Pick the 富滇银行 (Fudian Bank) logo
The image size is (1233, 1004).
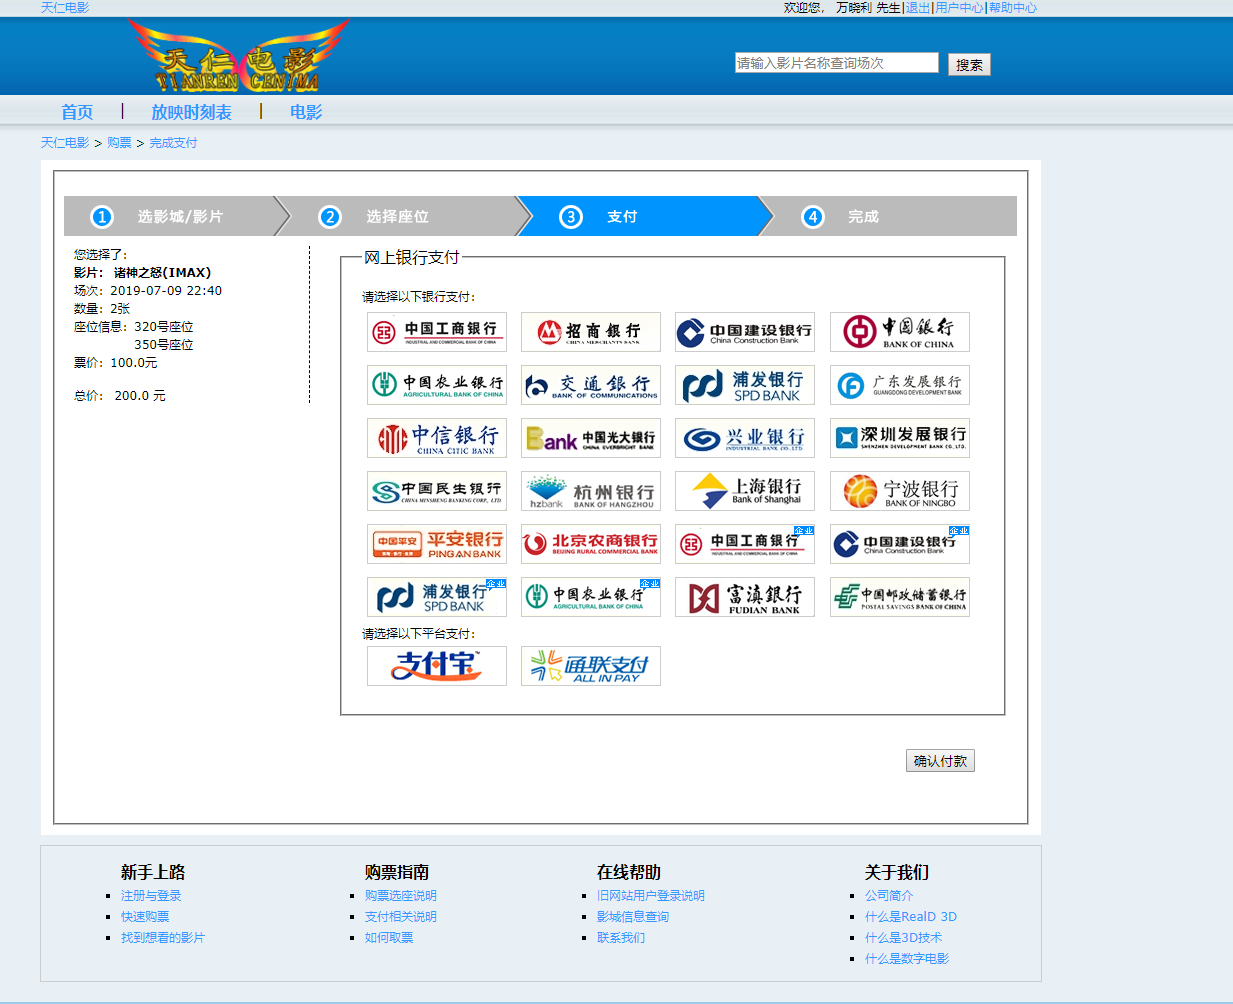point(744,597)
